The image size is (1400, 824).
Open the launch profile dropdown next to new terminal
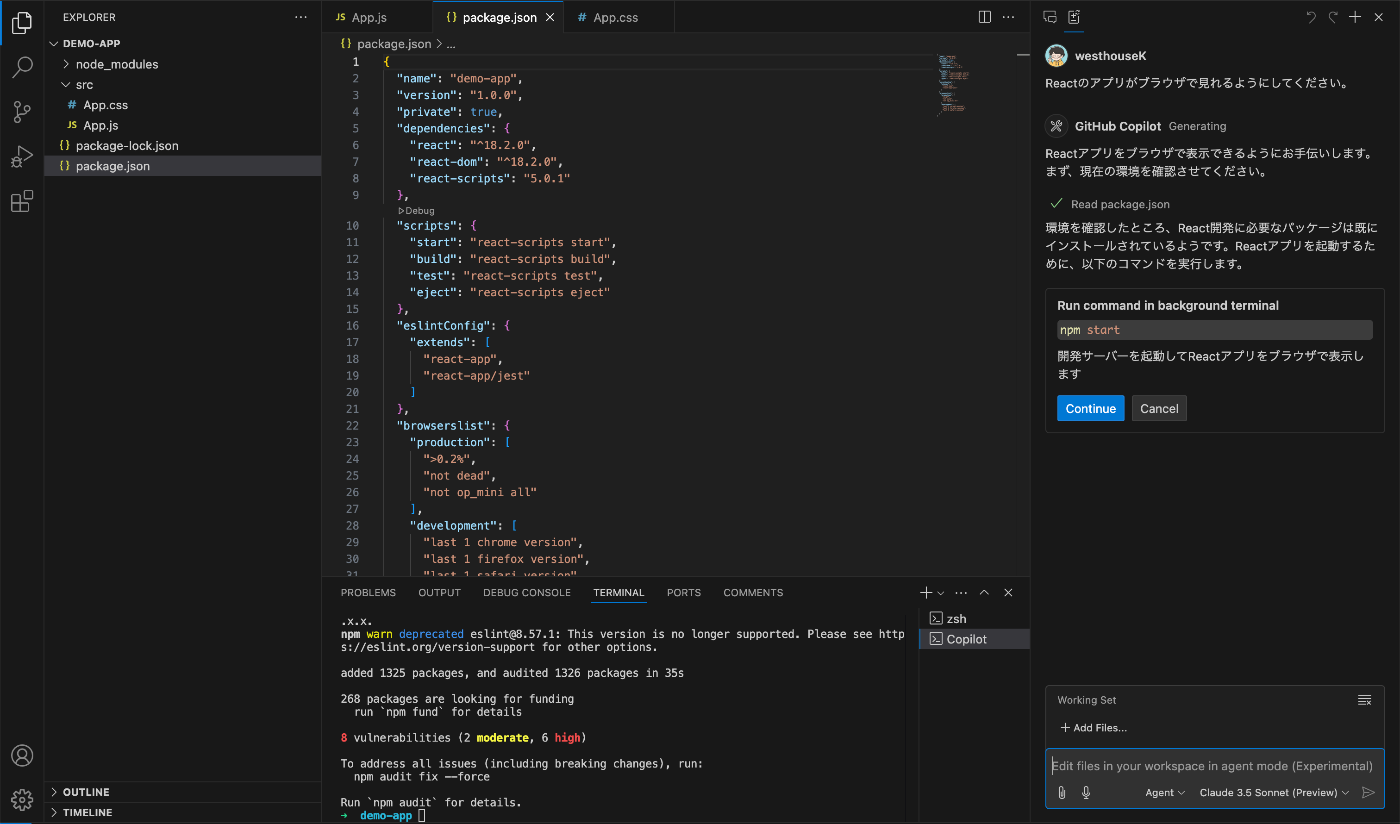click(x=940, y=593)
